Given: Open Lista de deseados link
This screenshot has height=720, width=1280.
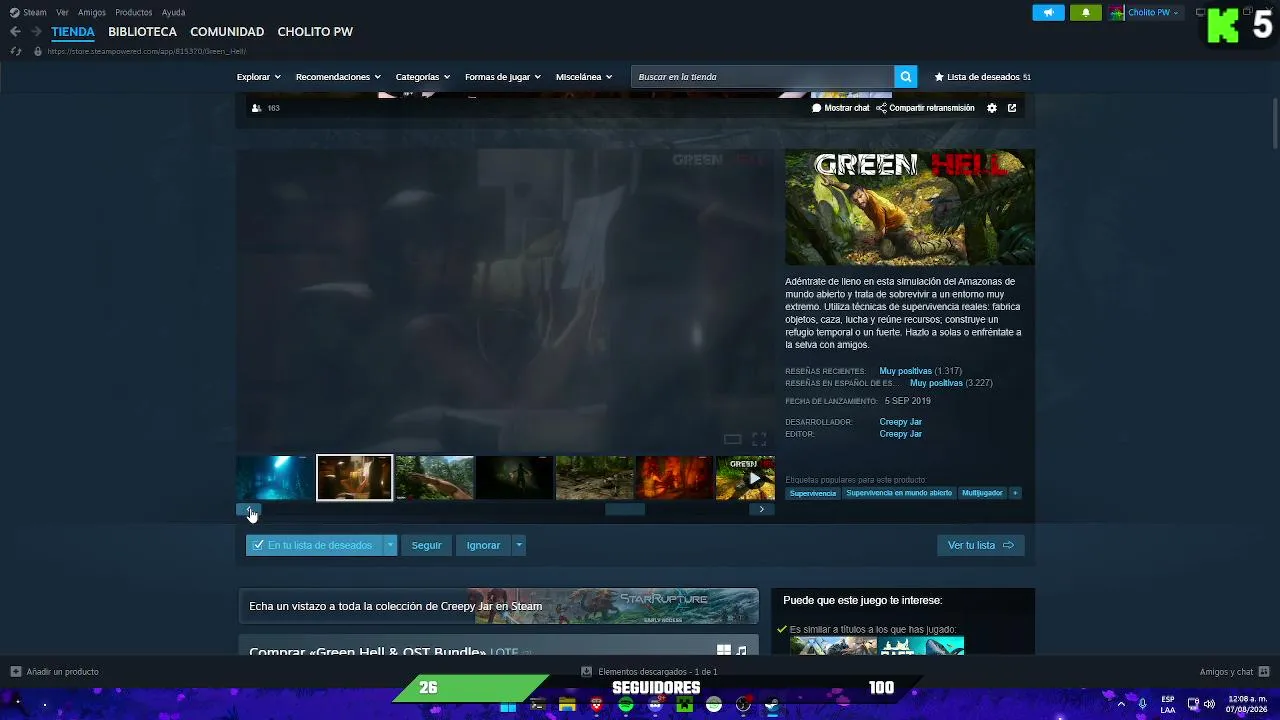Looking at the screenshot, I should [x=982, y=77].
